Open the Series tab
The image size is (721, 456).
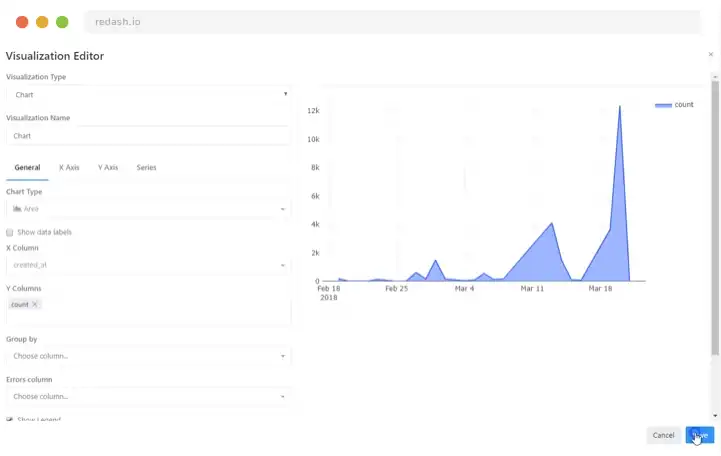[146, 167]
